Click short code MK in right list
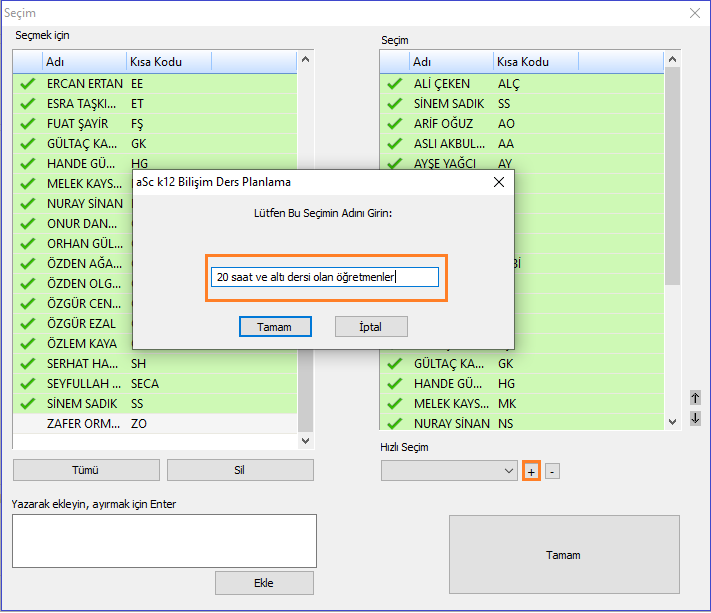 tap(507, 404)
